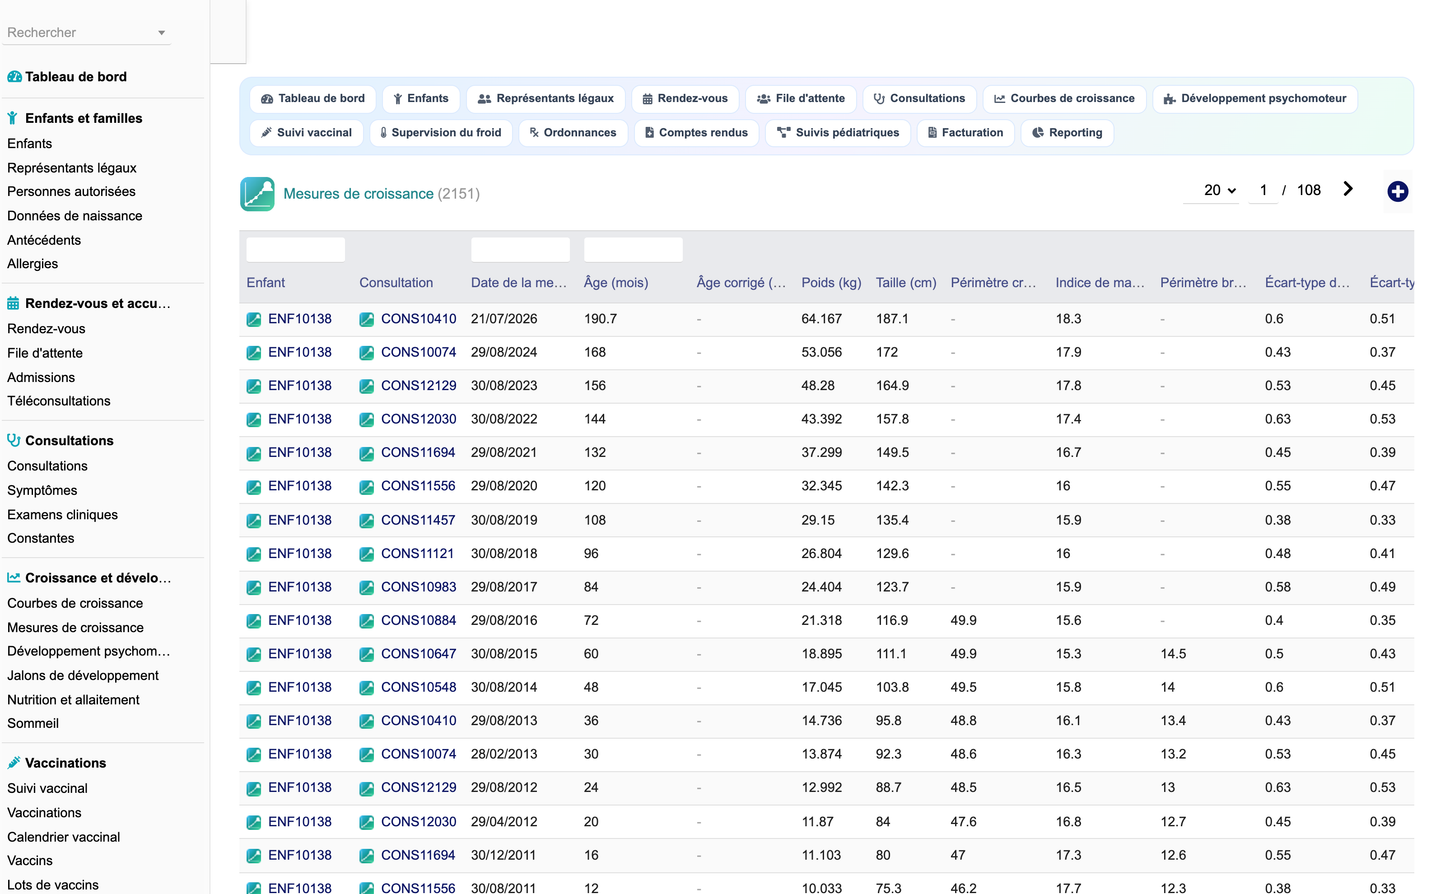Open File d'attente tab
Screen dimensions: 1445x894
801,99
